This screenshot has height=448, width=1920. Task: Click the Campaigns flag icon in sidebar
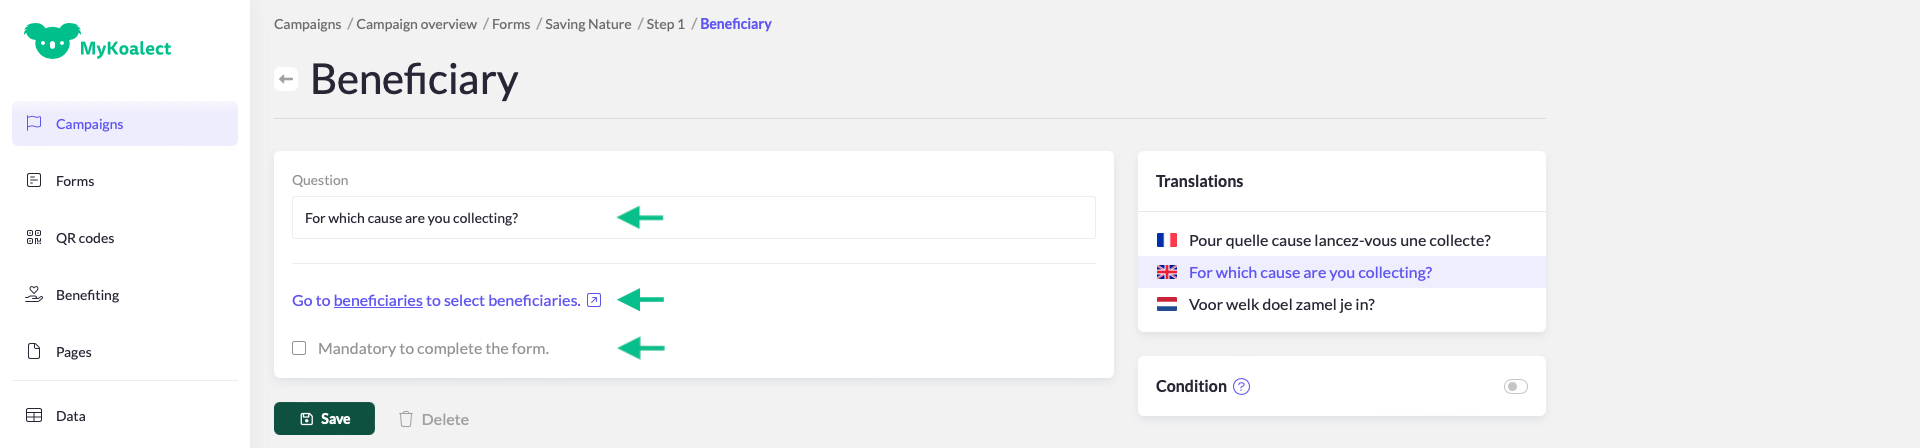coord(34,123)
